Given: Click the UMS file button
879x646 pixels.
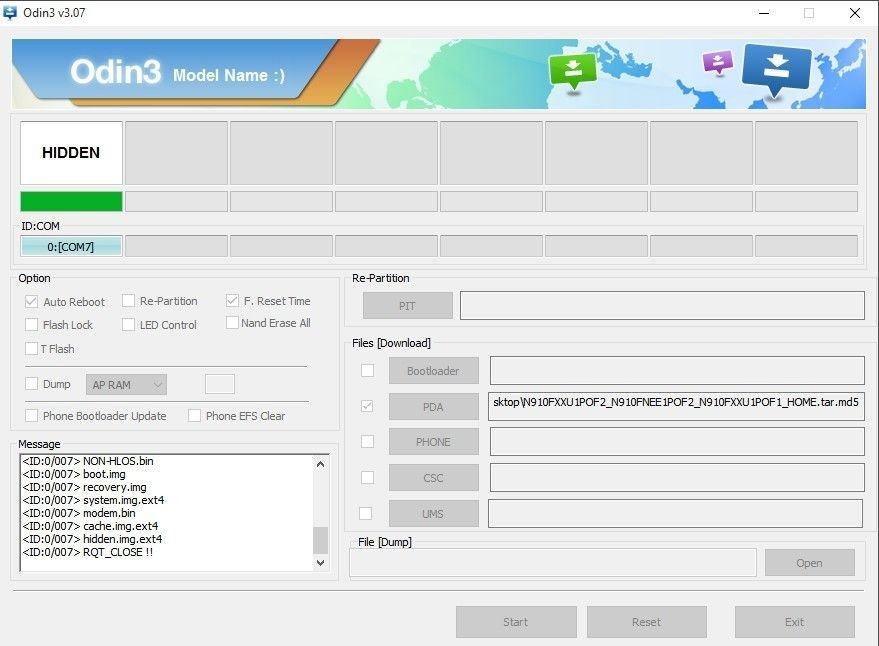Looking at the screenshot, I should (x=434, y=514).
